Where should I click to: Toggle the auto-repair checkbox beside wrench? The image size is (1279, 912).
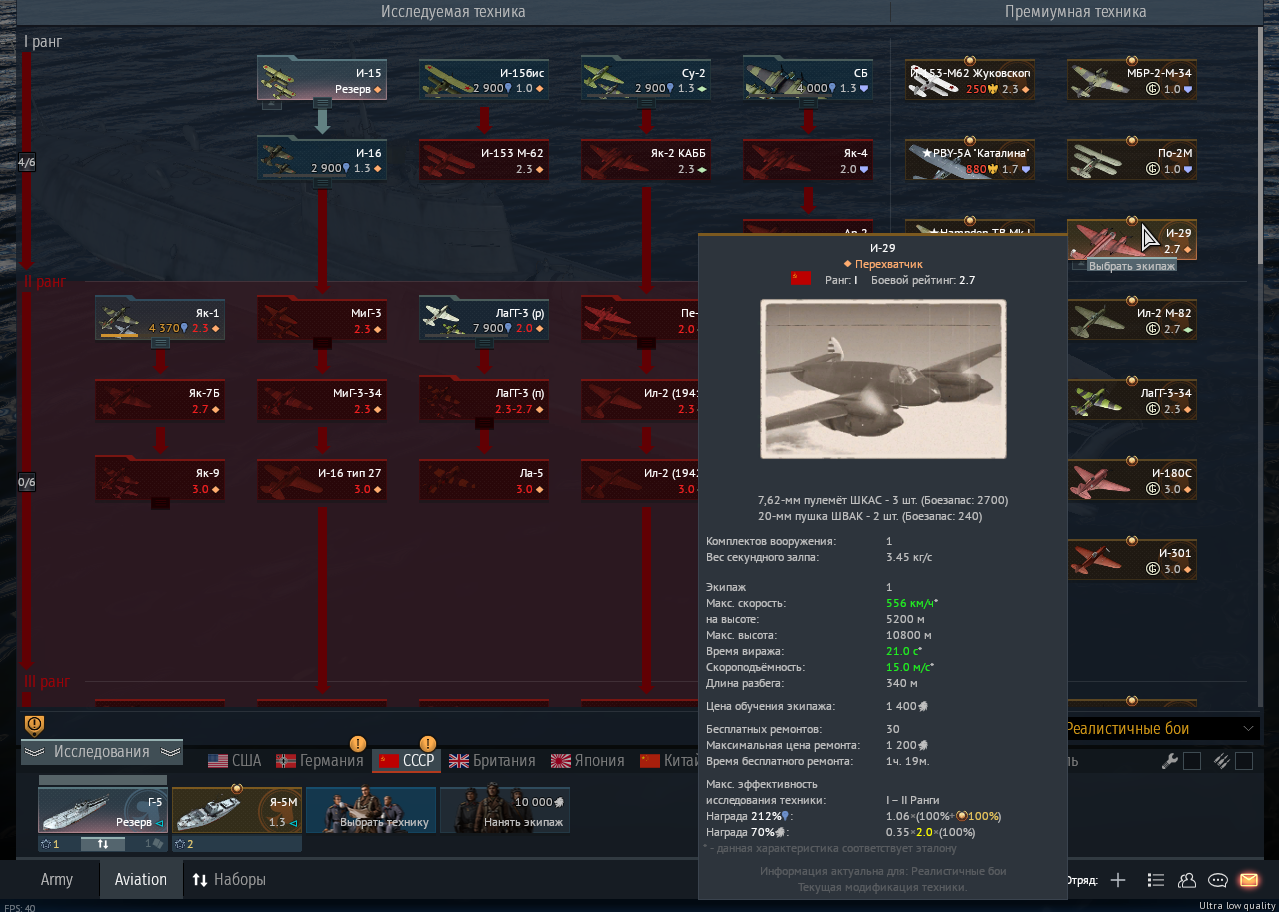pyautogui.click(x=1192, y=761)
